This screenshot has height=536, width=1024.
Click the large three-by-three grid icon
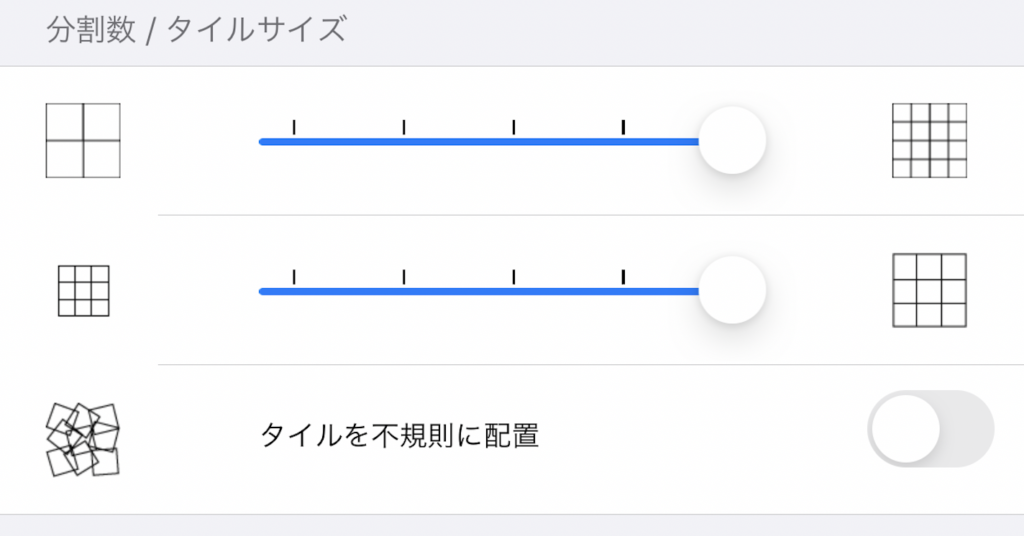tap(929, 291)
